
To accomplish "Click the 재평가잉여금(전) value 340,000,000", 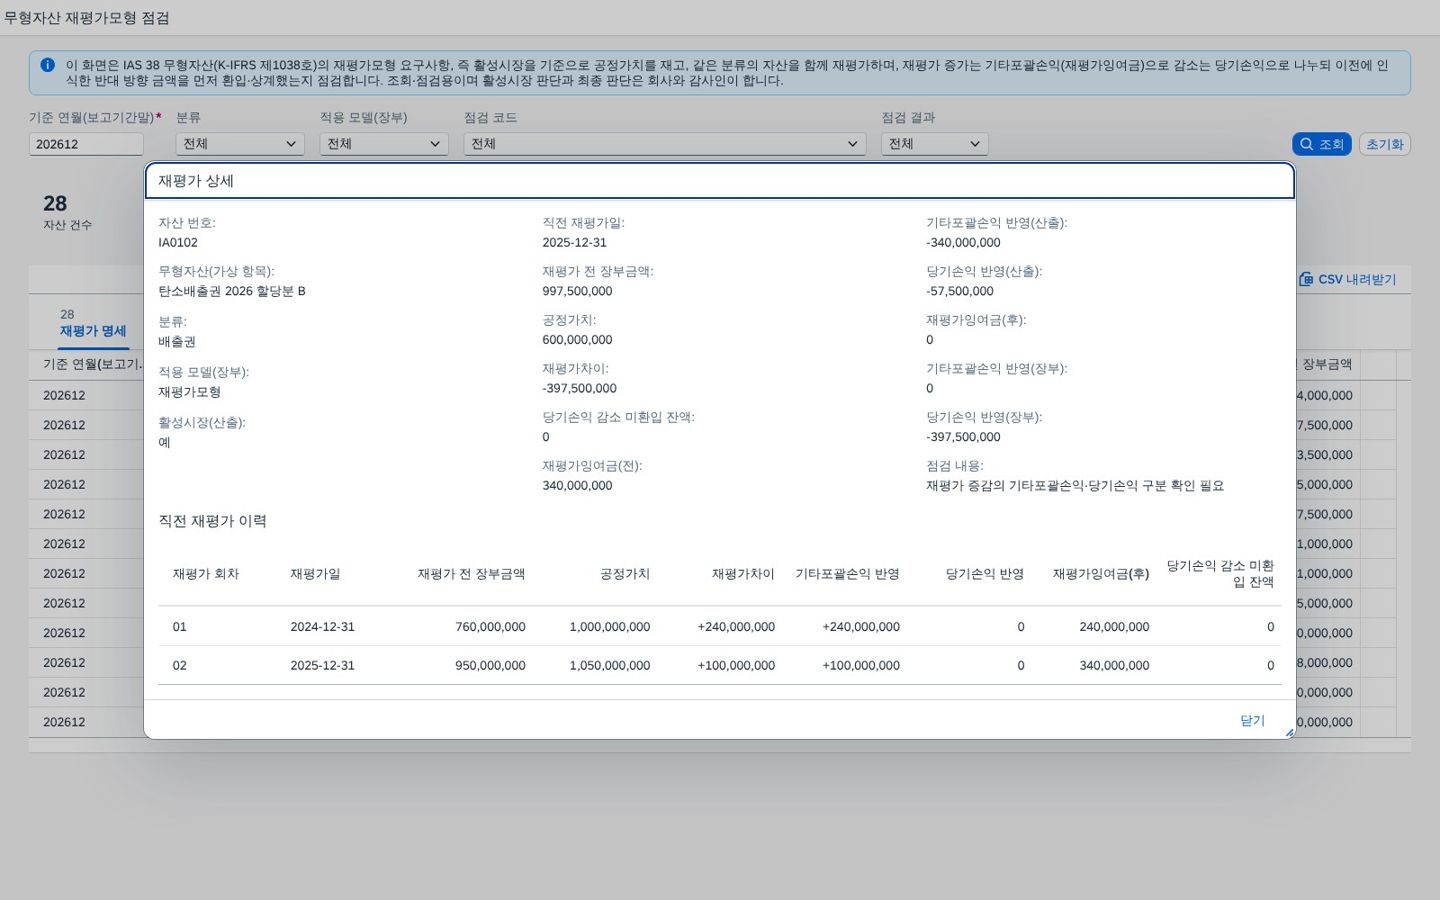I will point(577,485).
